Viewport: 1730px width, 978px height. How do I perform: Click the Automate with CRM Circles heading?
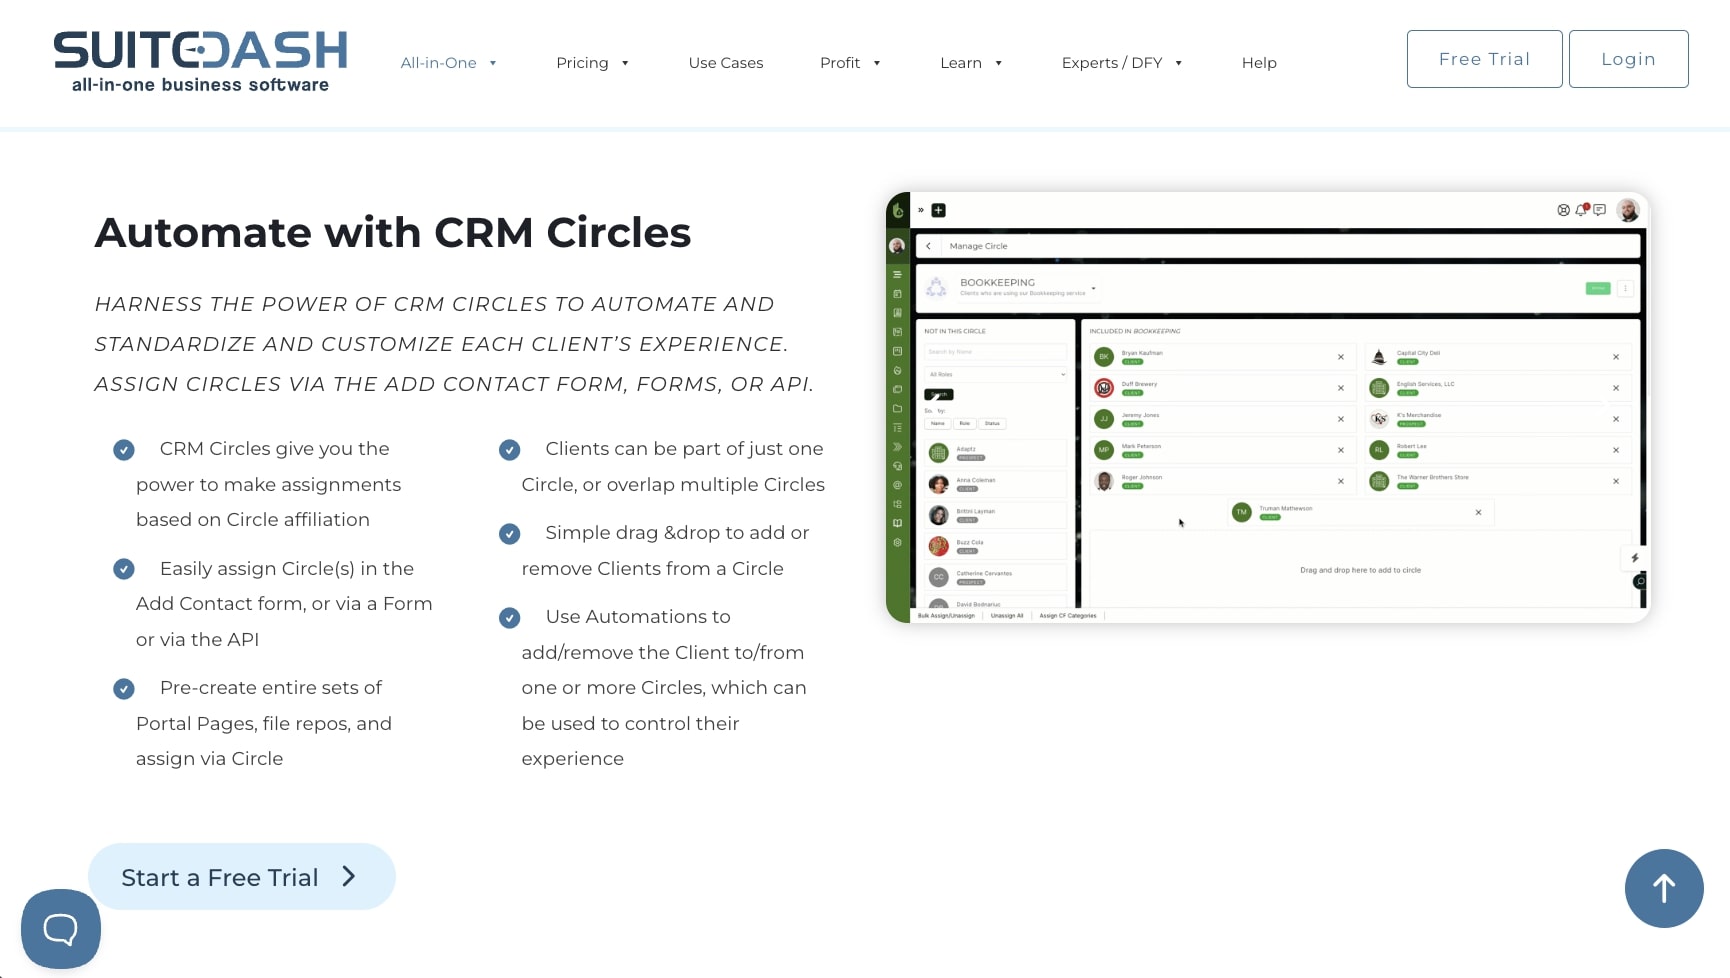point(393,233)
